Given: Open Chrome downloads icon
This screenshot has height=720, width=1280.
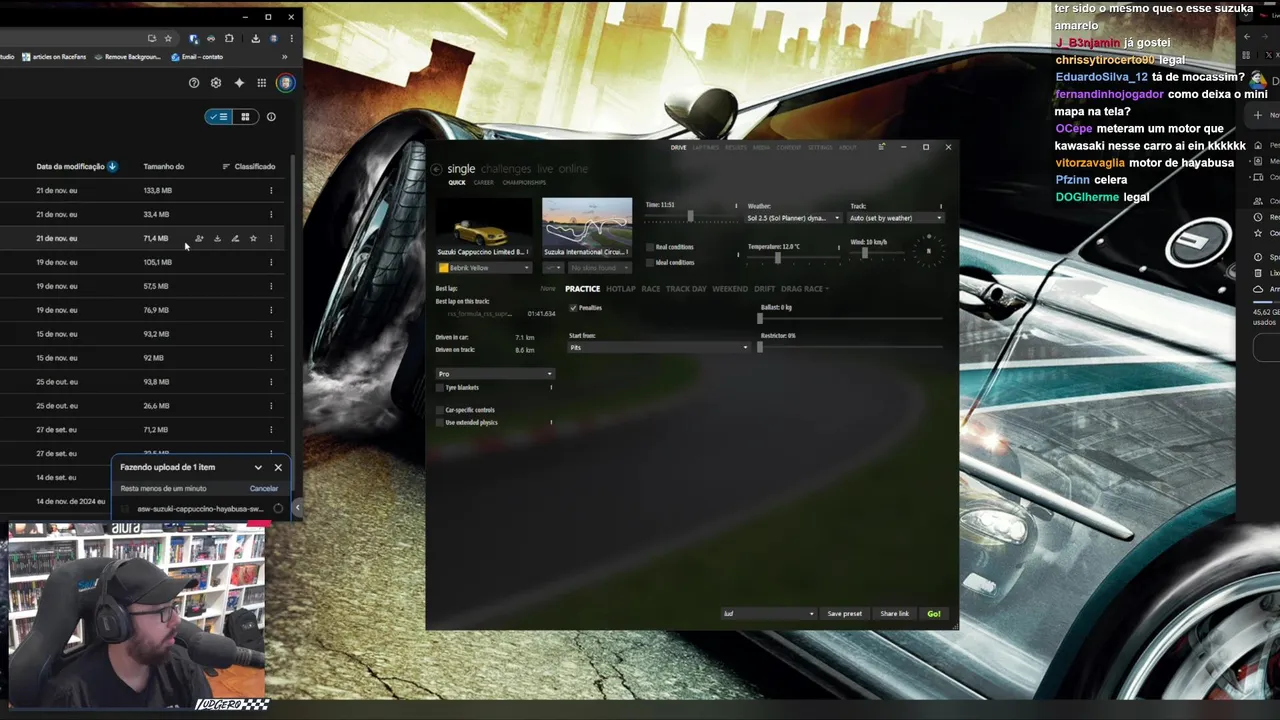Looking at the screenshot, I should coord(256,38).
